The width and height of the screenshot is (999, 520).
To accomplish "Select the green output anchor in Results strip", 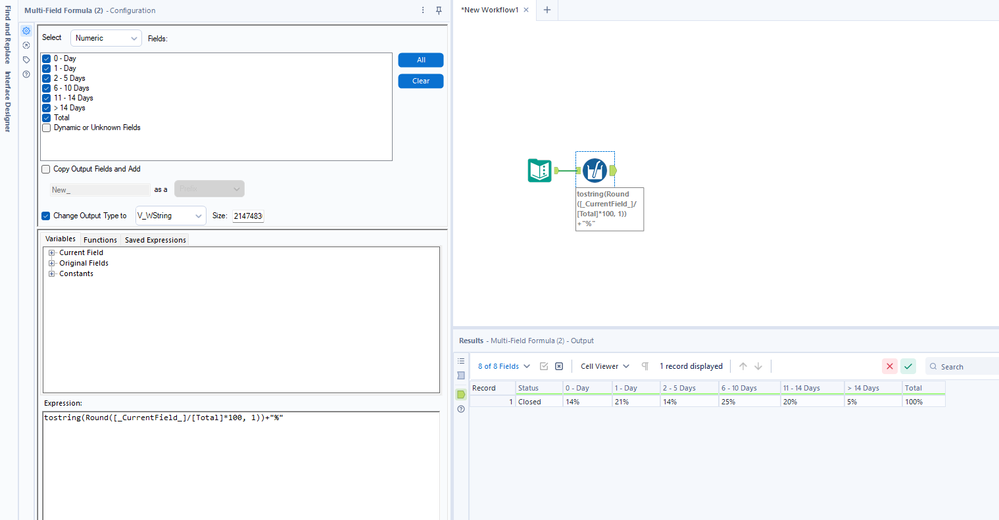I will (x=461, y=394).
